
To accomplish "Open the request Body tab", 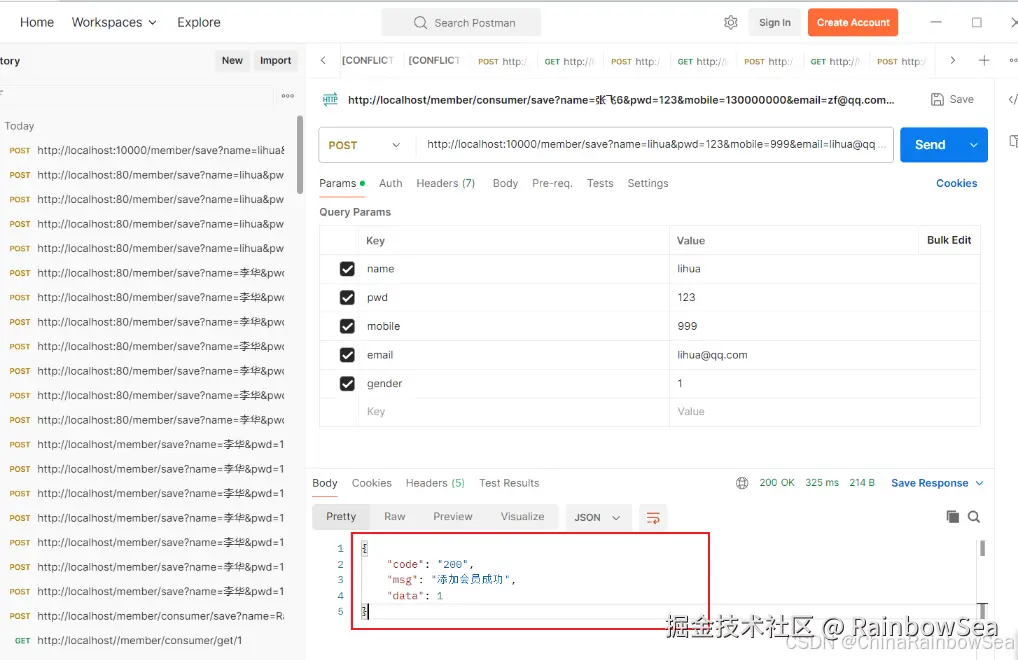I will [505, 183].
